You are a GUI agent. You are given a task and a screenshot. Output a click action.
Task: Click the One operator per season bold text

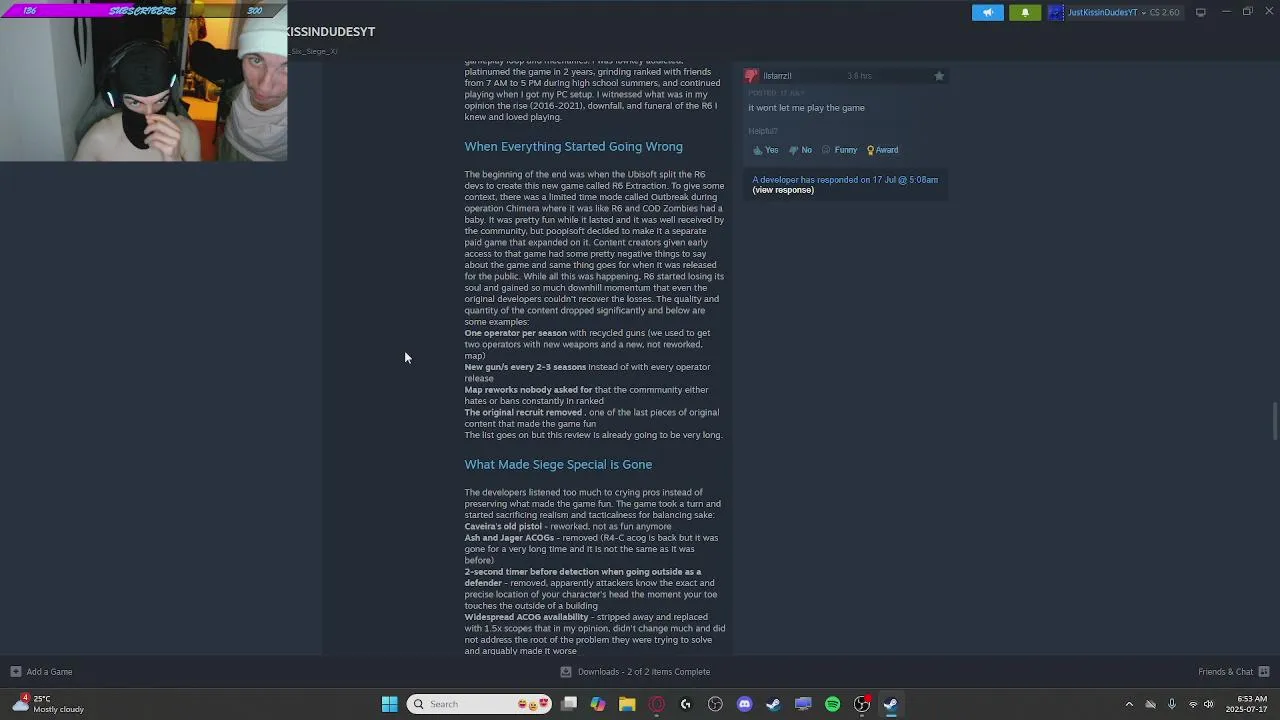(x=515, y=333)
